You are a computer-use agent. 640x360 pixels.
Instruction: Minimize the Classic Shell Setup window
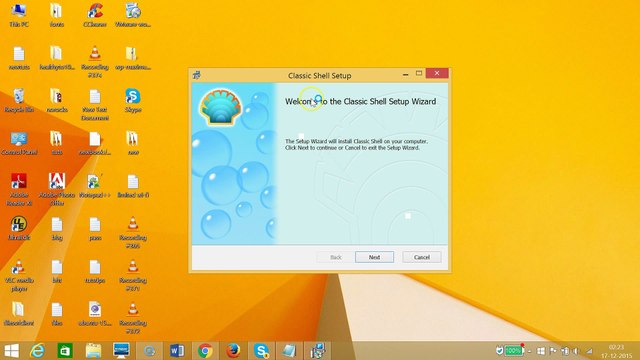coord(405,74)
